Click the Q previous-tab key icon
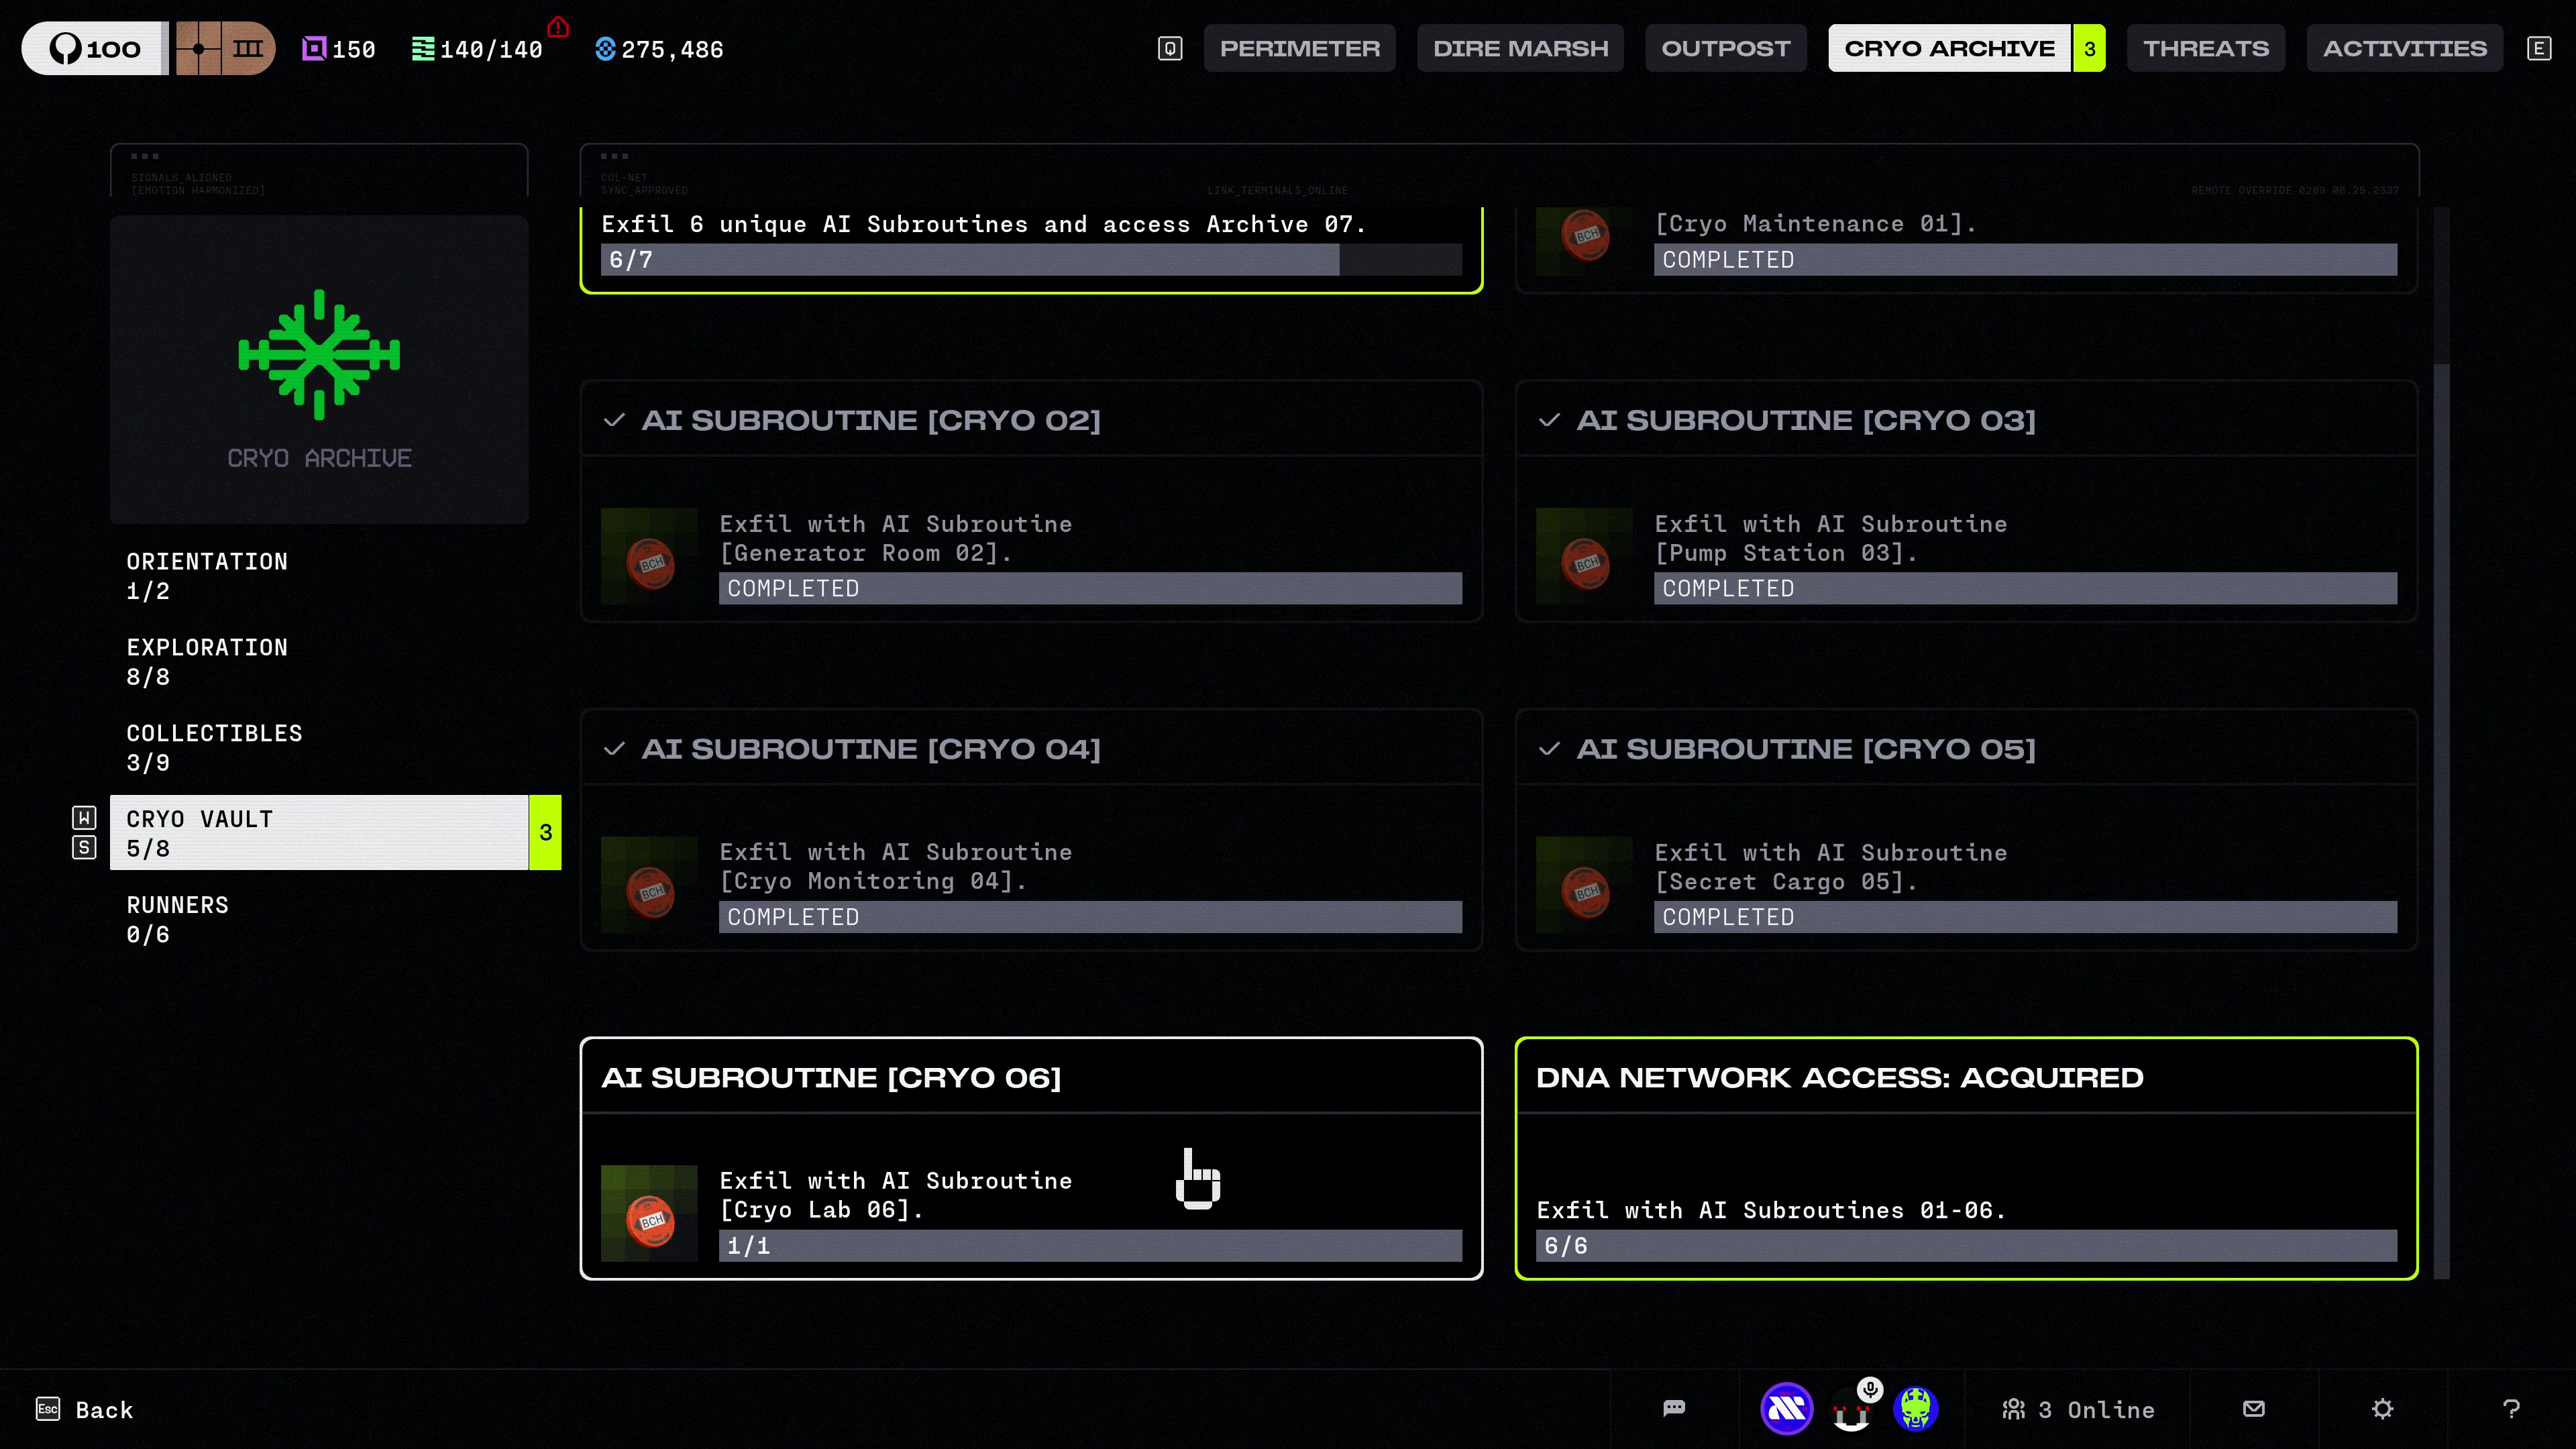Screen dimensions: 2576x1449 point(1170,48)
